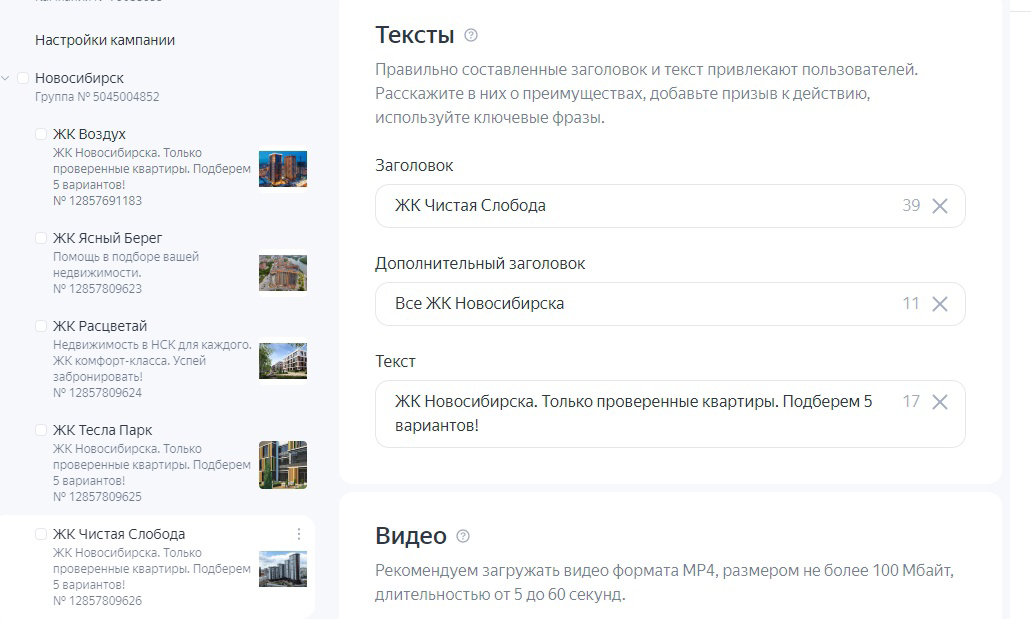Click the ЖК Расцветай thumbnail image
This screenshot has width=1031, height=619.
point(283,360)
